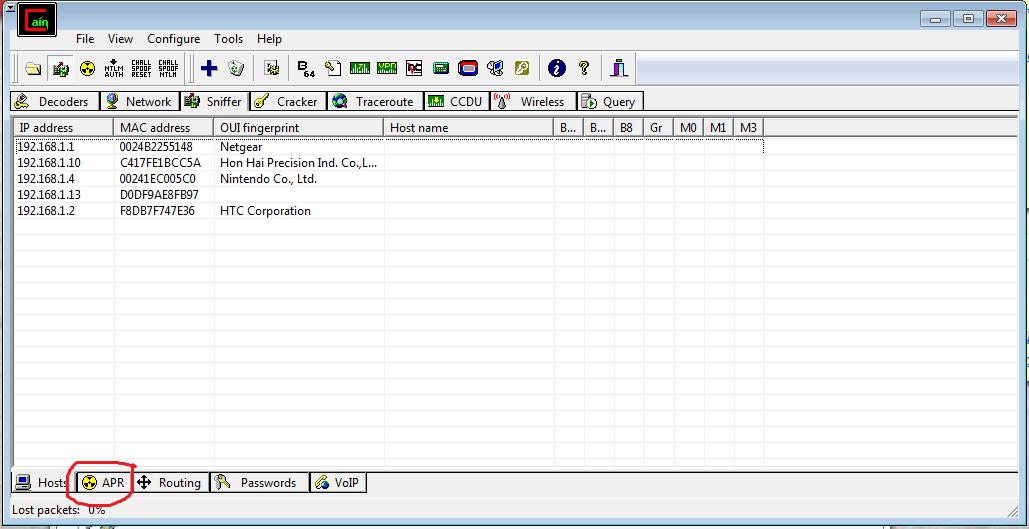
Task: Click the CHALL SPOOF RESET toolbar icon
Action: (141, 68)
